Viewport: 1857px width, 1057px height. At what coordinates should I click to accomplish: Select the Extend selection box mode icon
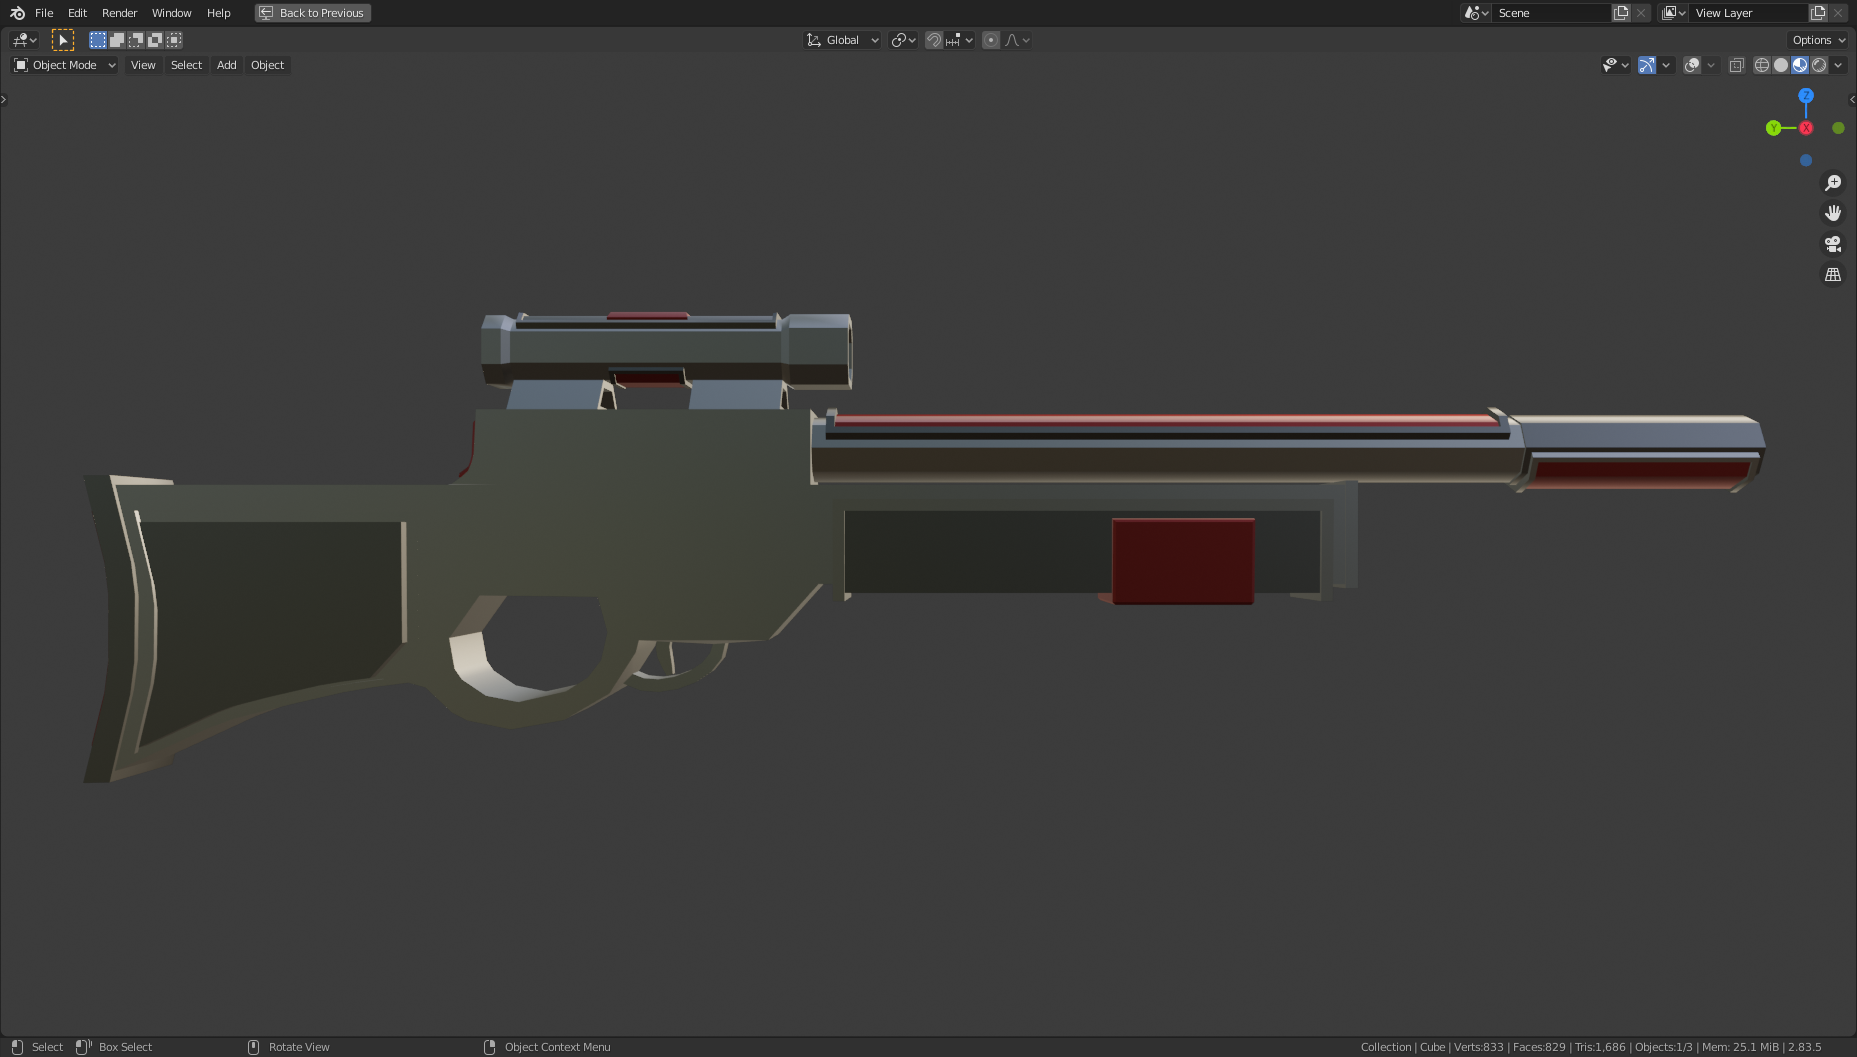click(117, 40)
